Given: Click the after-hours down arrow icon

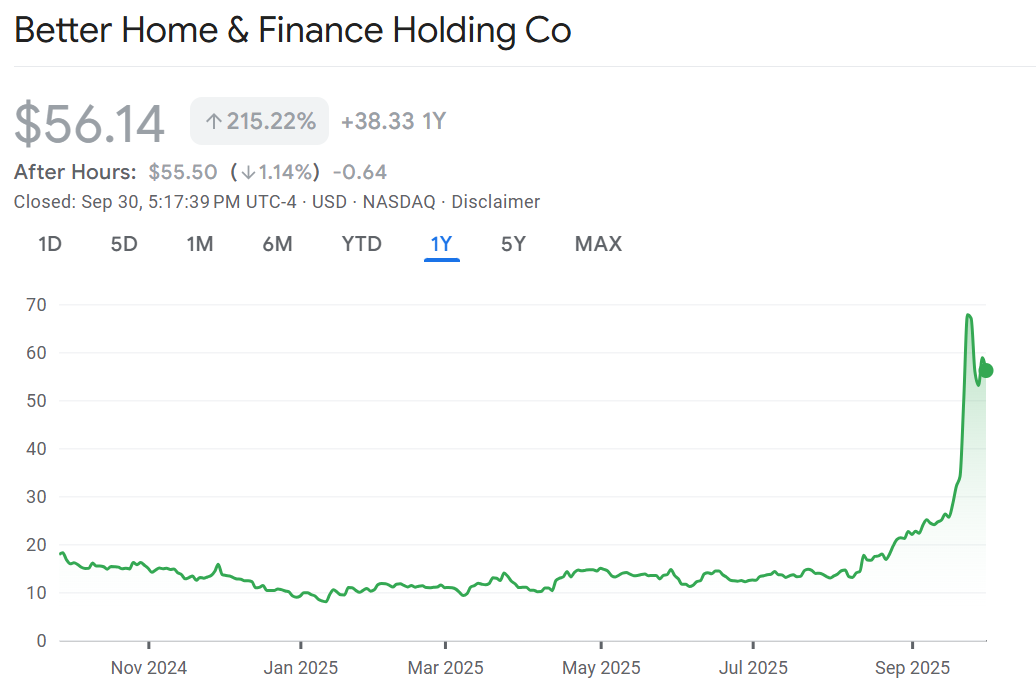Looking at the screenshot, I should tap(247, 172).
